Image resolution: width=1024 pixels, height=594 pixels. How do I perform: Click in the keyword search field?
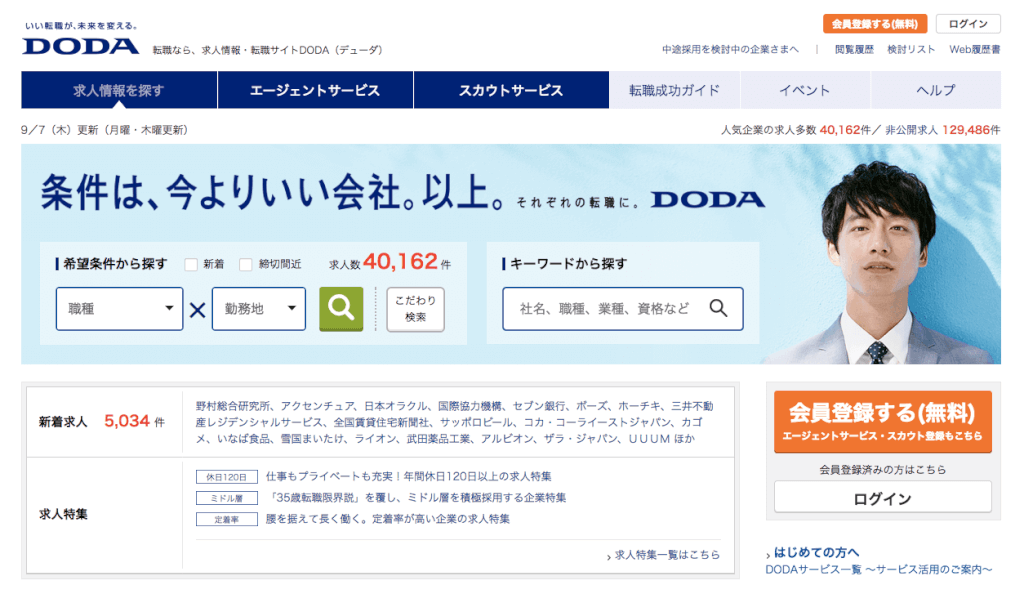coord(622,309)
